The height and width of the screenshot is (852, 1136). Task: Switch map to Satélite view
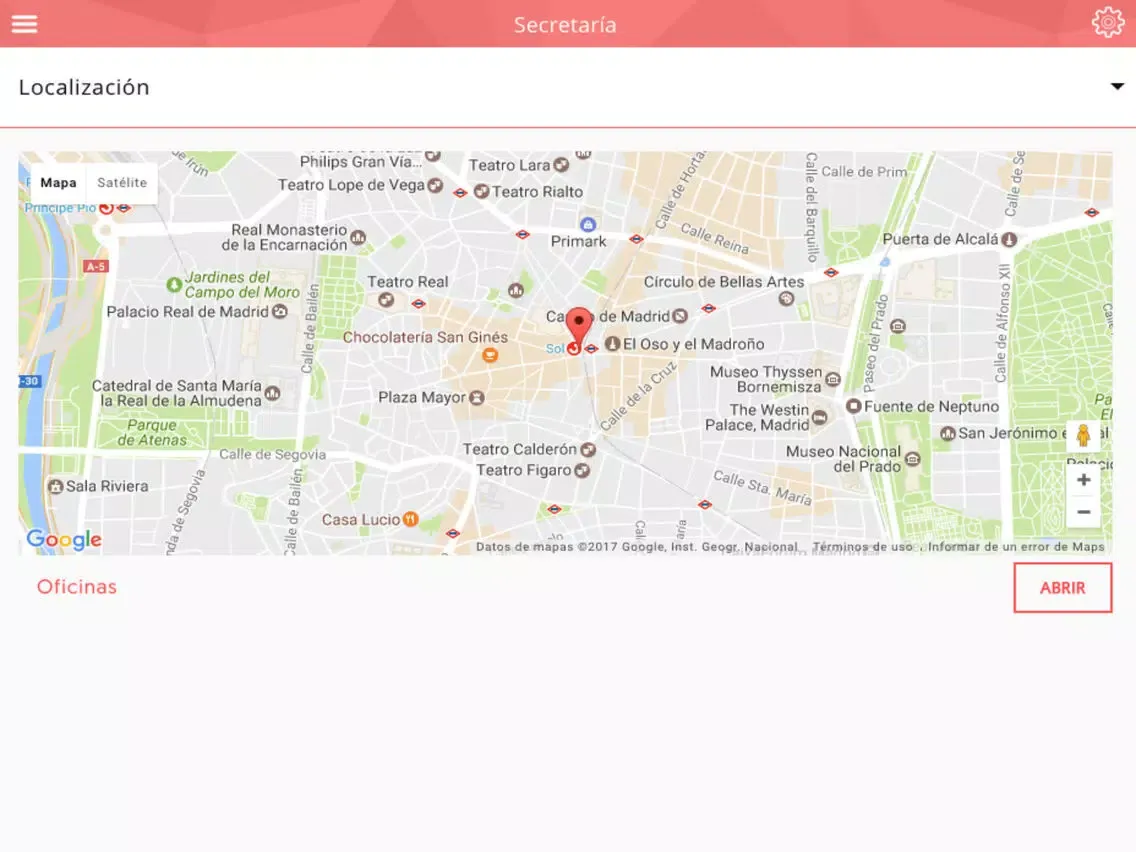tap(122, 183)
